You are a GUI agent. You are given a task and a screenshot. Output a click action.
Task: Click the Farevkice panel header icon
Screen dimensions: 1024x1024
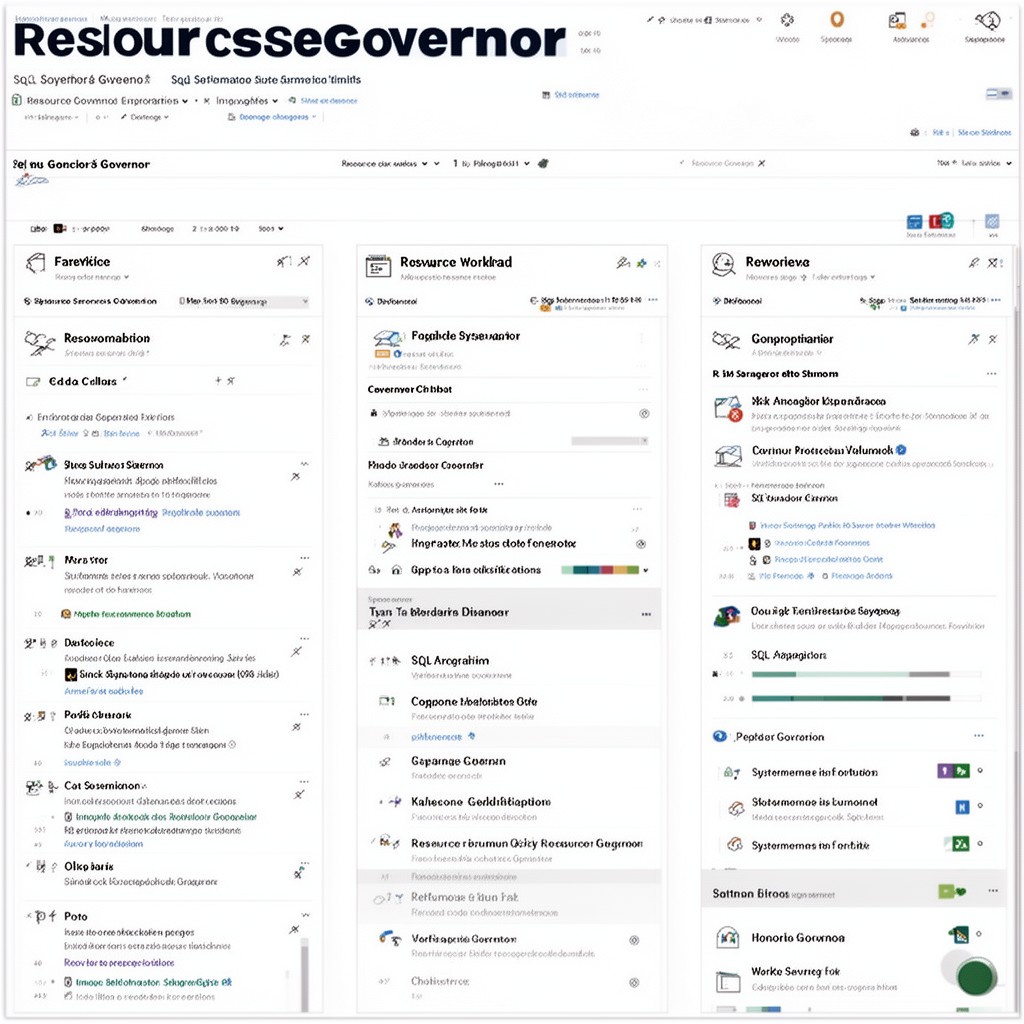pyautogui.click(x=35, y=263)
